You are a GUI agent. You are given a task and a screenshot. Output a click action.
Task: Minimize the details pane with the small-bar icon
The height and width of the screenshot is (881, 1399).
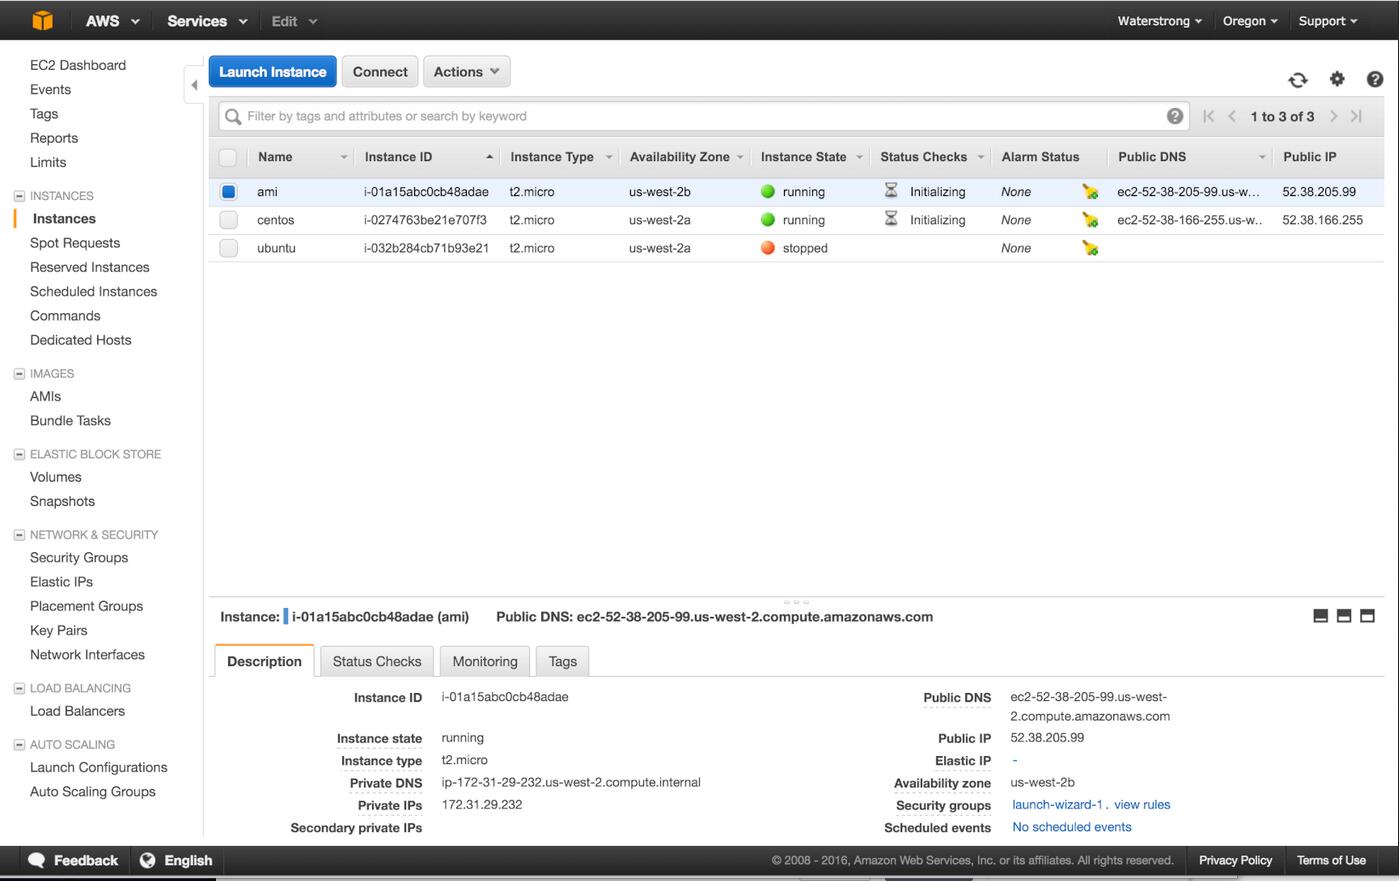point(1320,616)
